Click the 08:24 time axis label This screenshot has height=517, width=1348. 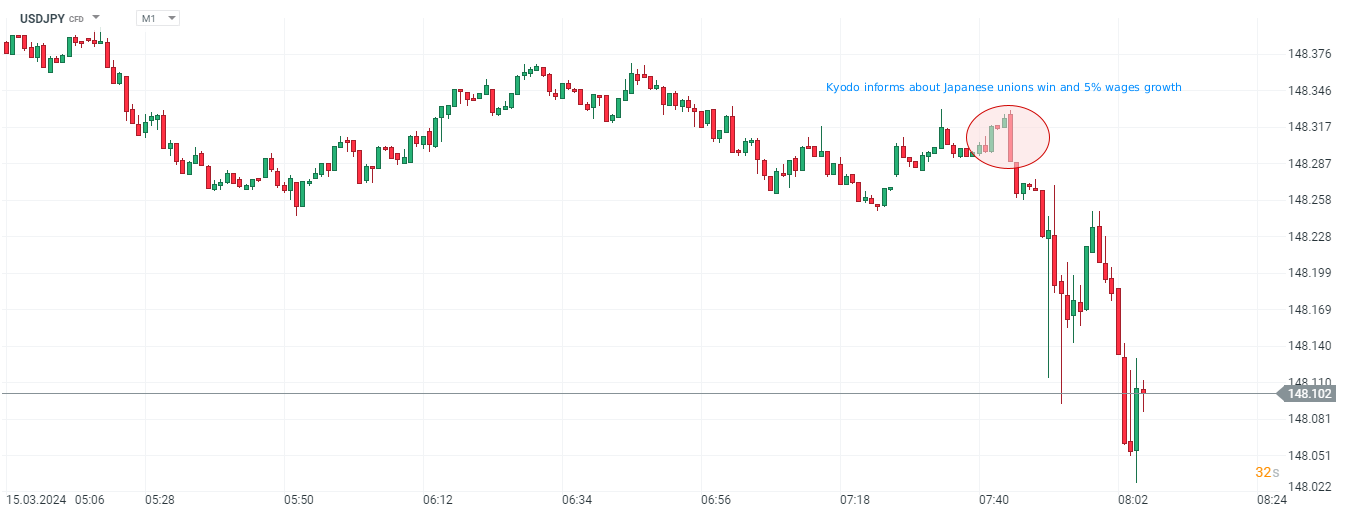click(x=1272, y=499)
